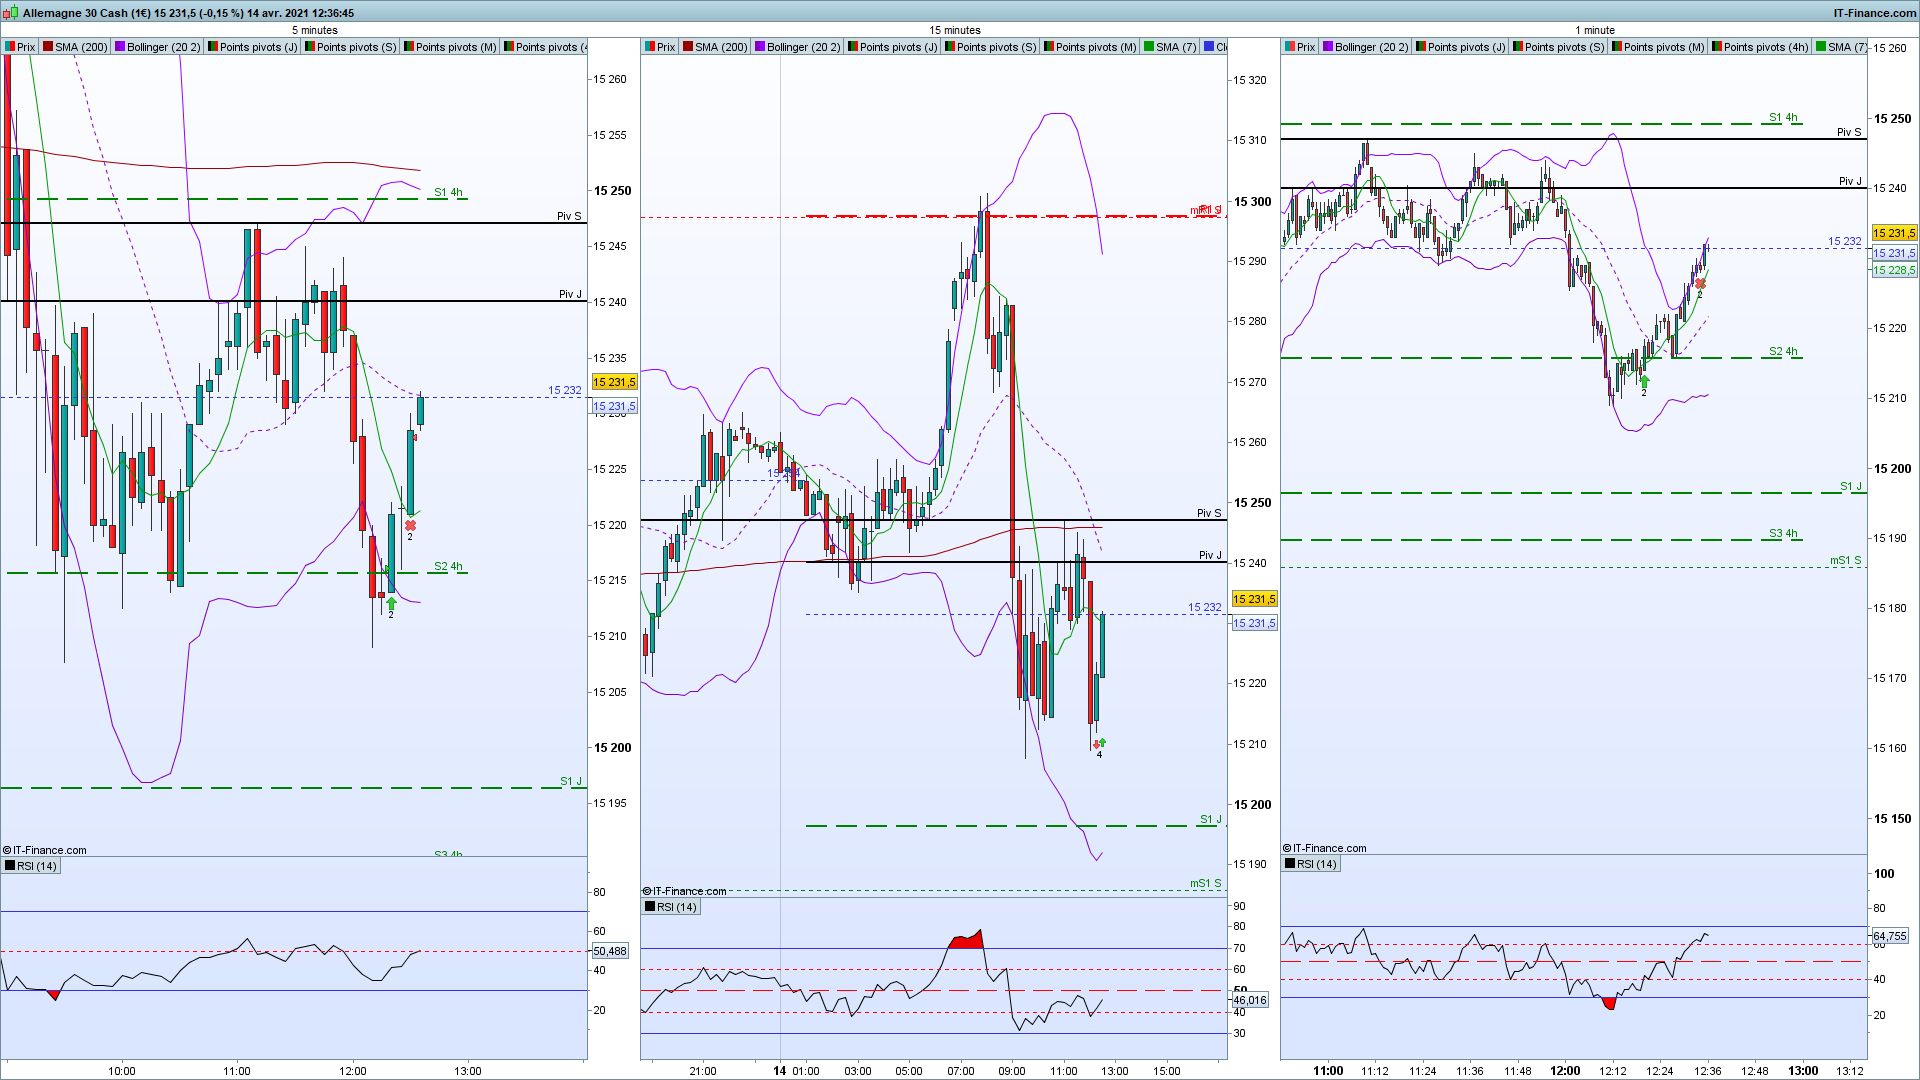Click the candlestick icon in title bar
1920x1080 pixels.
click(10, 13)
